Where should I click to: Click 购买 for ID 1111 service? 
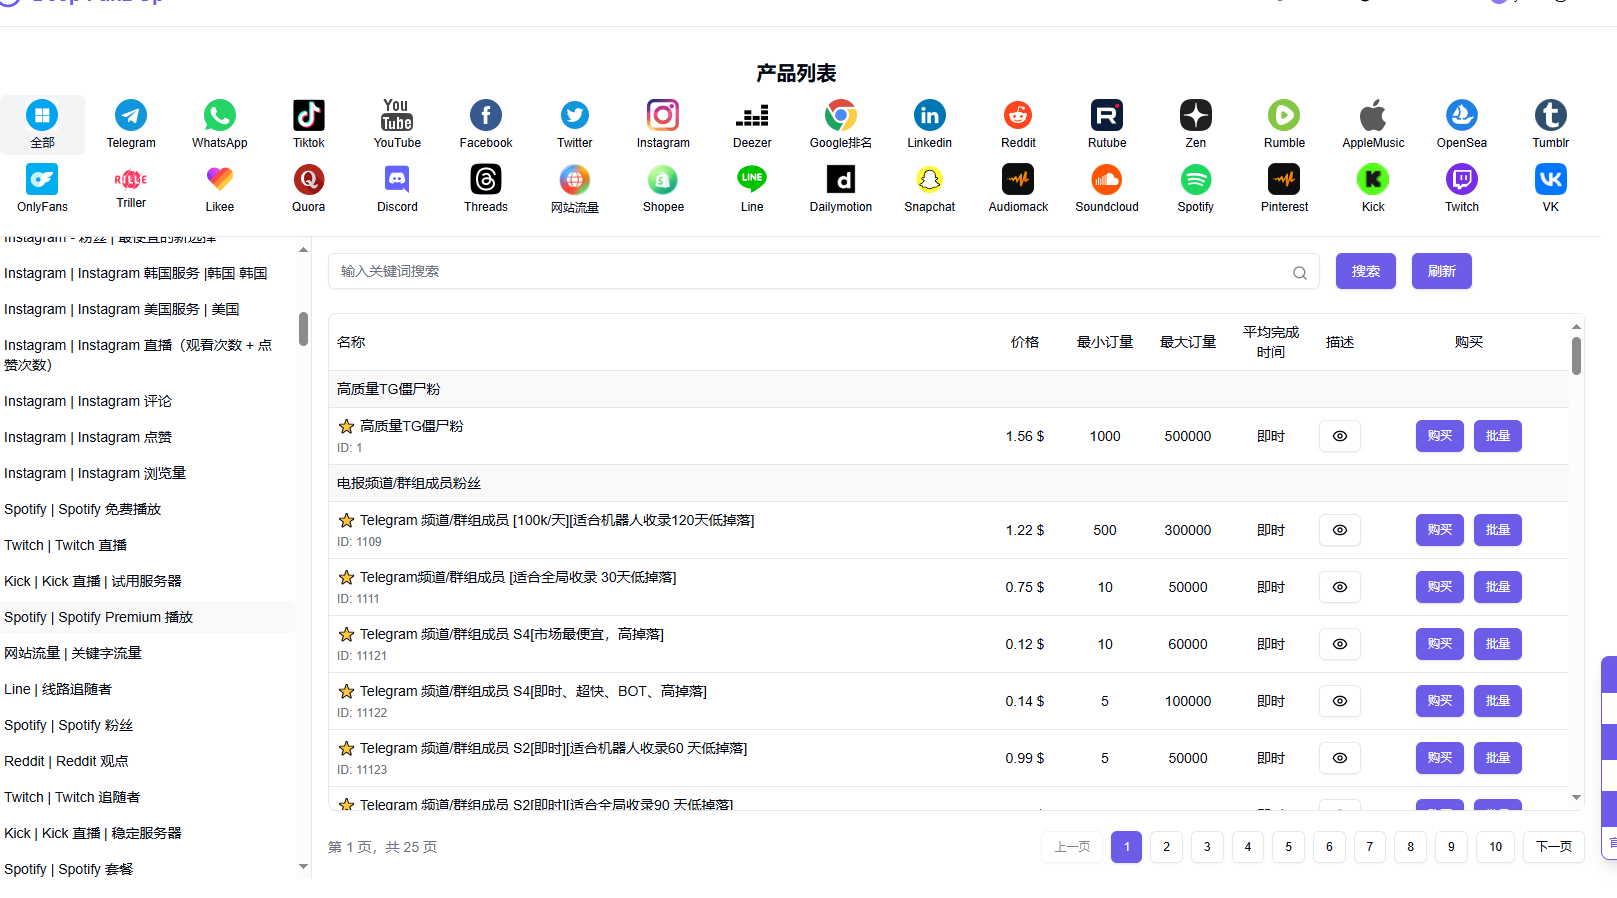(x=1439, y=587)
